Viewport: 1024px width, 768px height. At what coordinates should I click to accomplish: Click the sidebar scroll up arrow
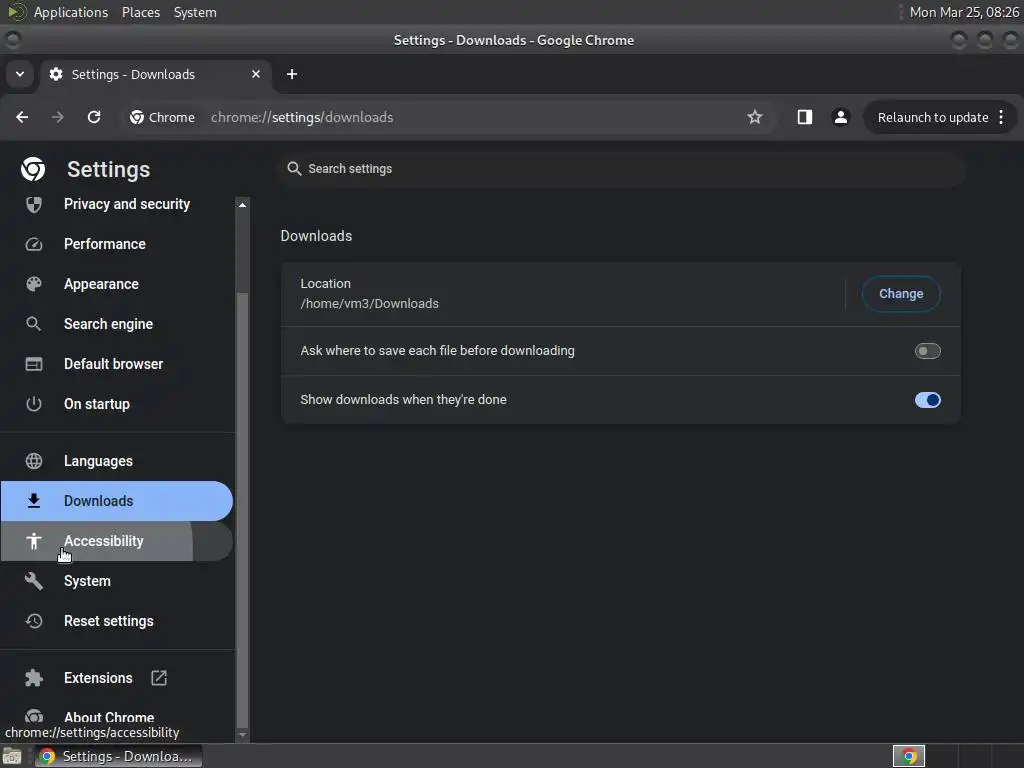(x=242, y=204)
